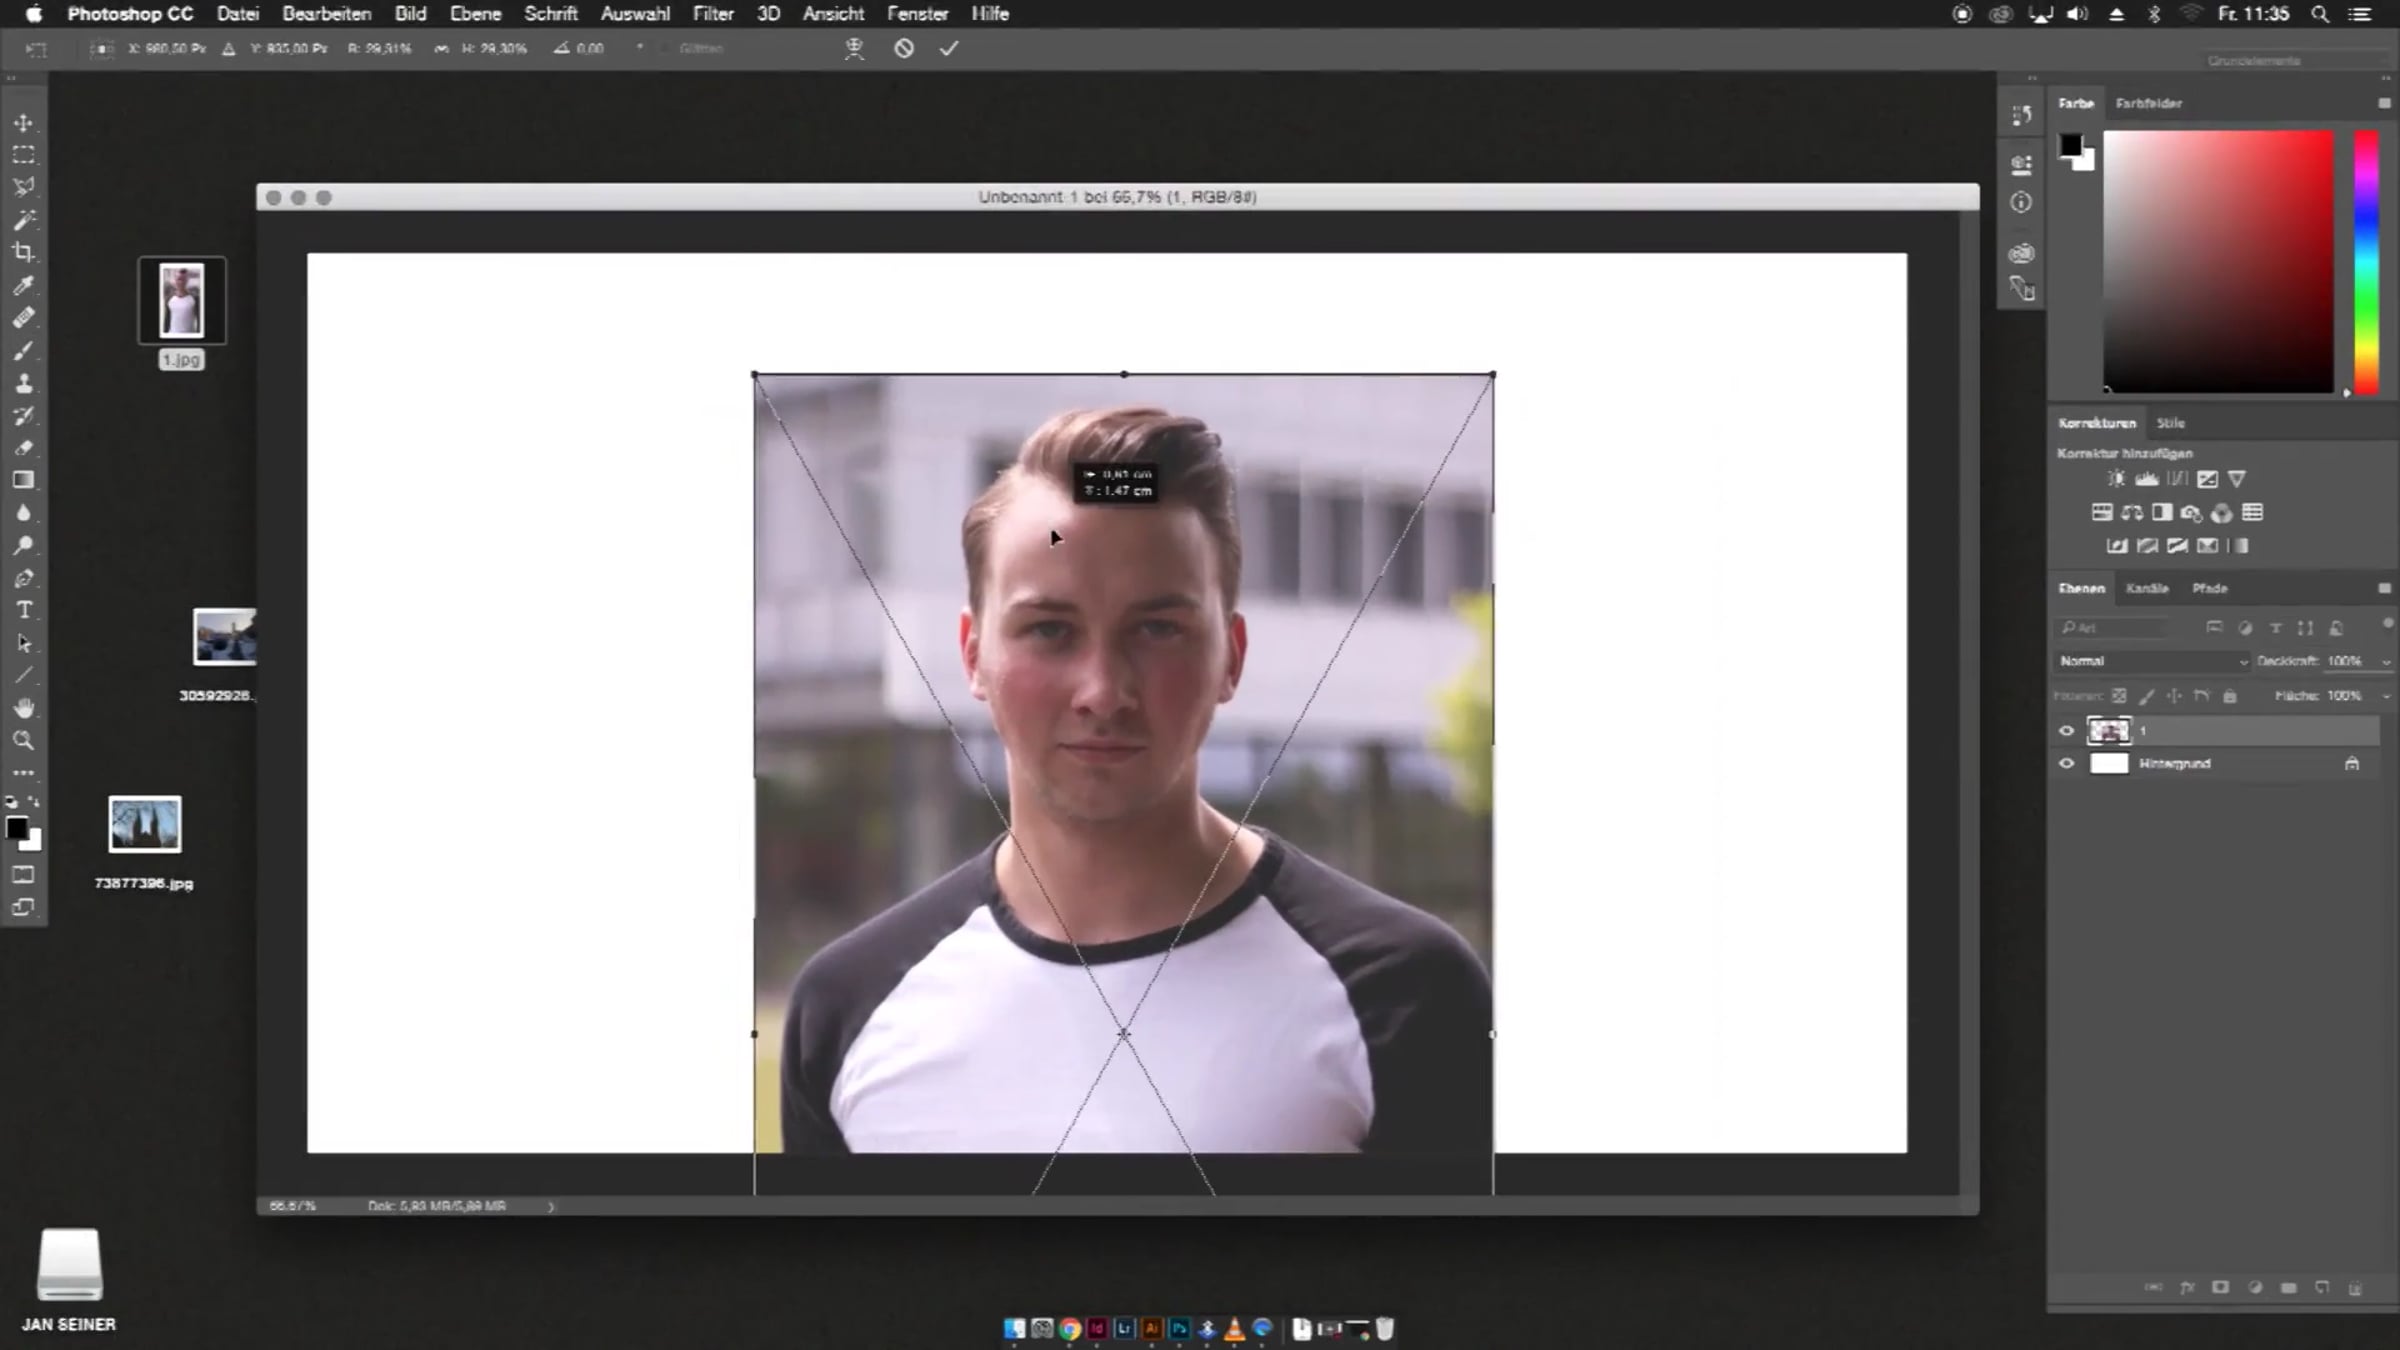Toggle the lock-all padlock in Fixieren row

click(x=2230, y=696)
